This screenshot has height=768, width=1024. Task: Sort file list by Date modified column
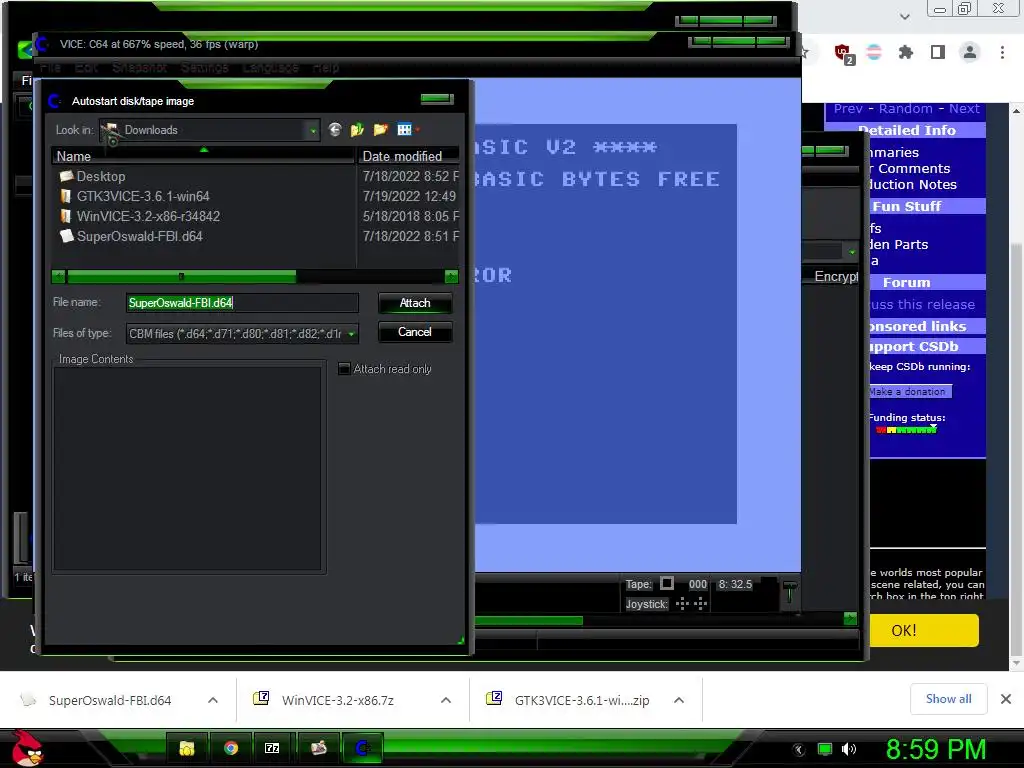pos(408,156)
